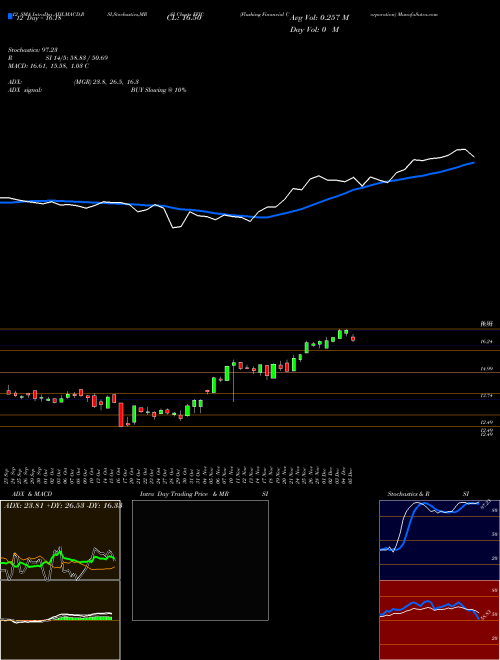Click the 'ADX signal:' label

pyautogui.click(x=25, y=90)
